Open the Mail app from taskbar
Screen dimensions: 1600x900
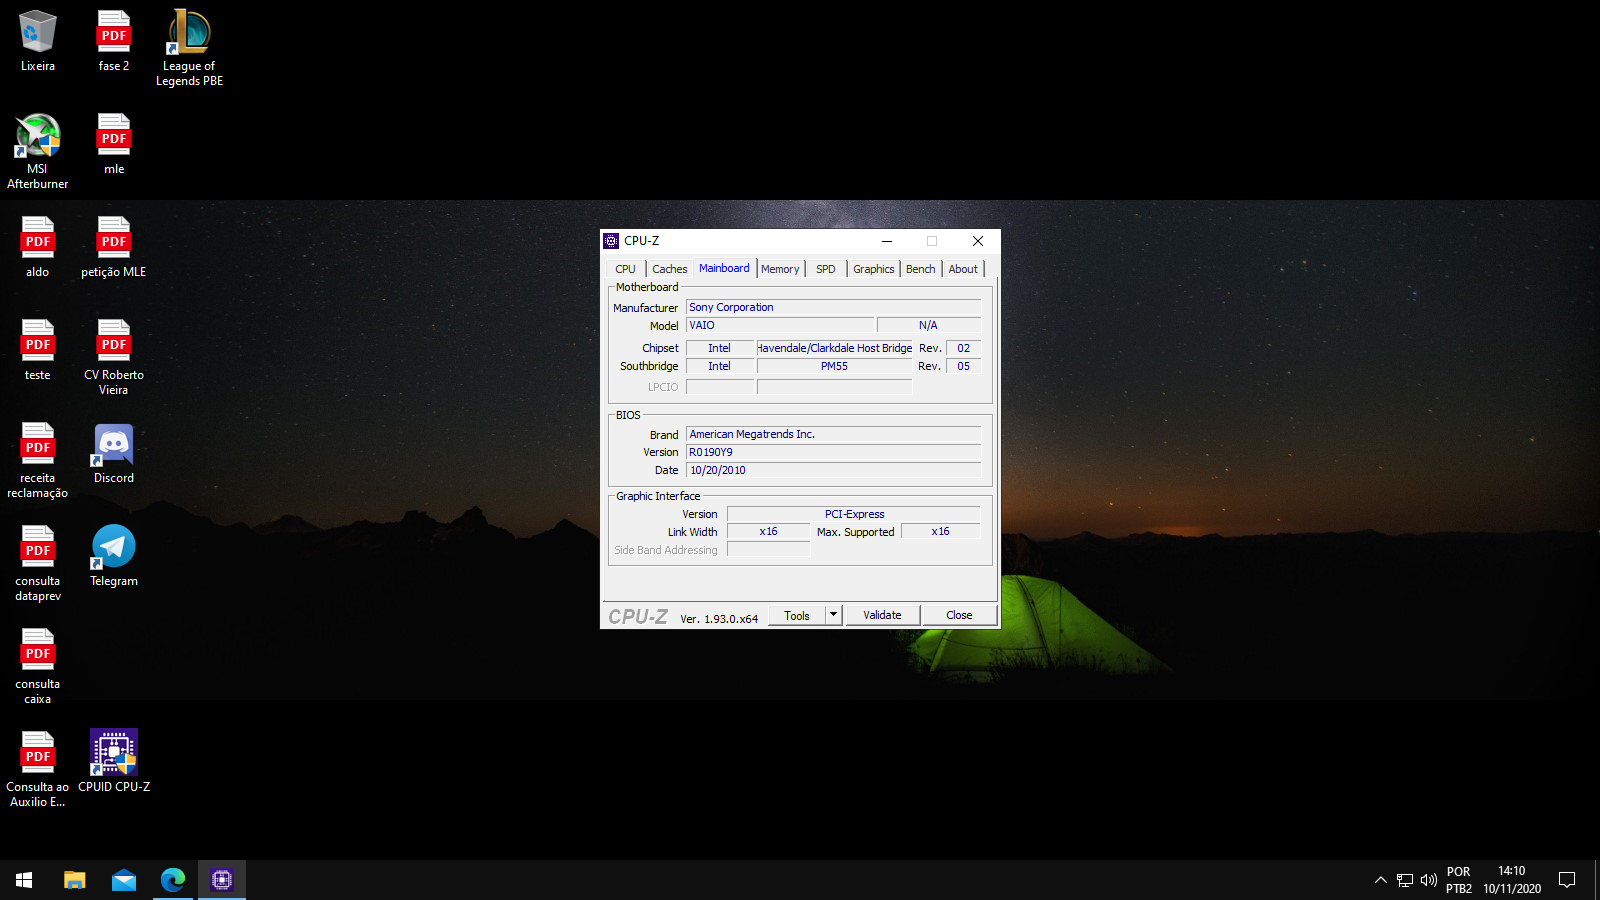pos(124,880)
